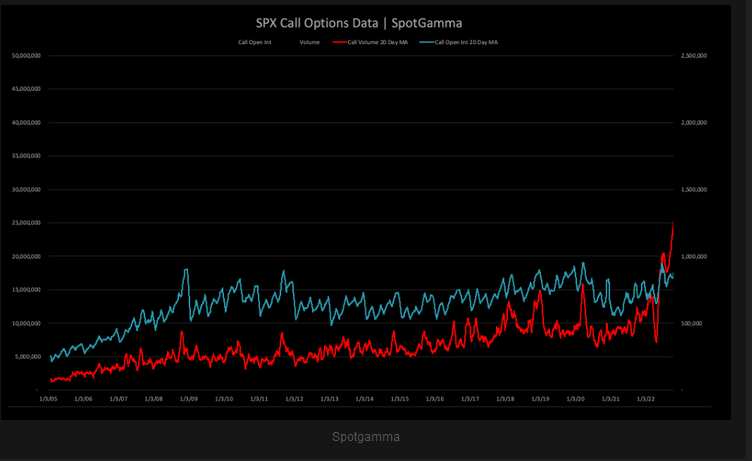Click the 25,000,000 left axis label
This screenshot has height=461, width=752.
pyautogui.click(x=25, y=222)
